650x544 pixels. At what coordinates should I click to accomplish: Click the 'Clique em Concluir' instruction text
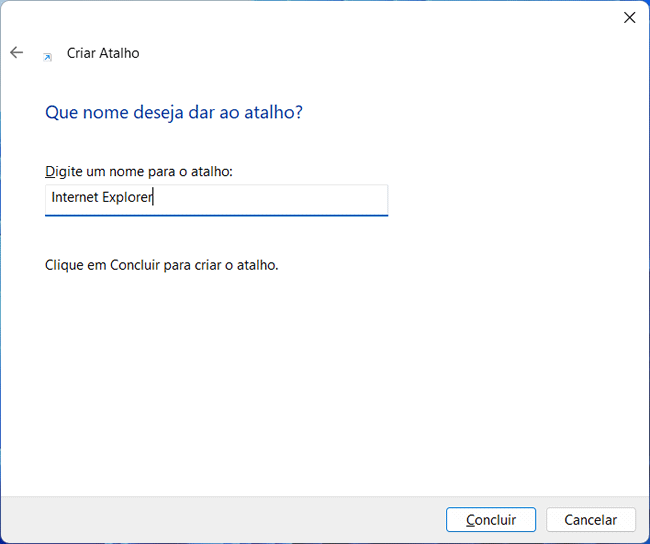coord(161,265)
